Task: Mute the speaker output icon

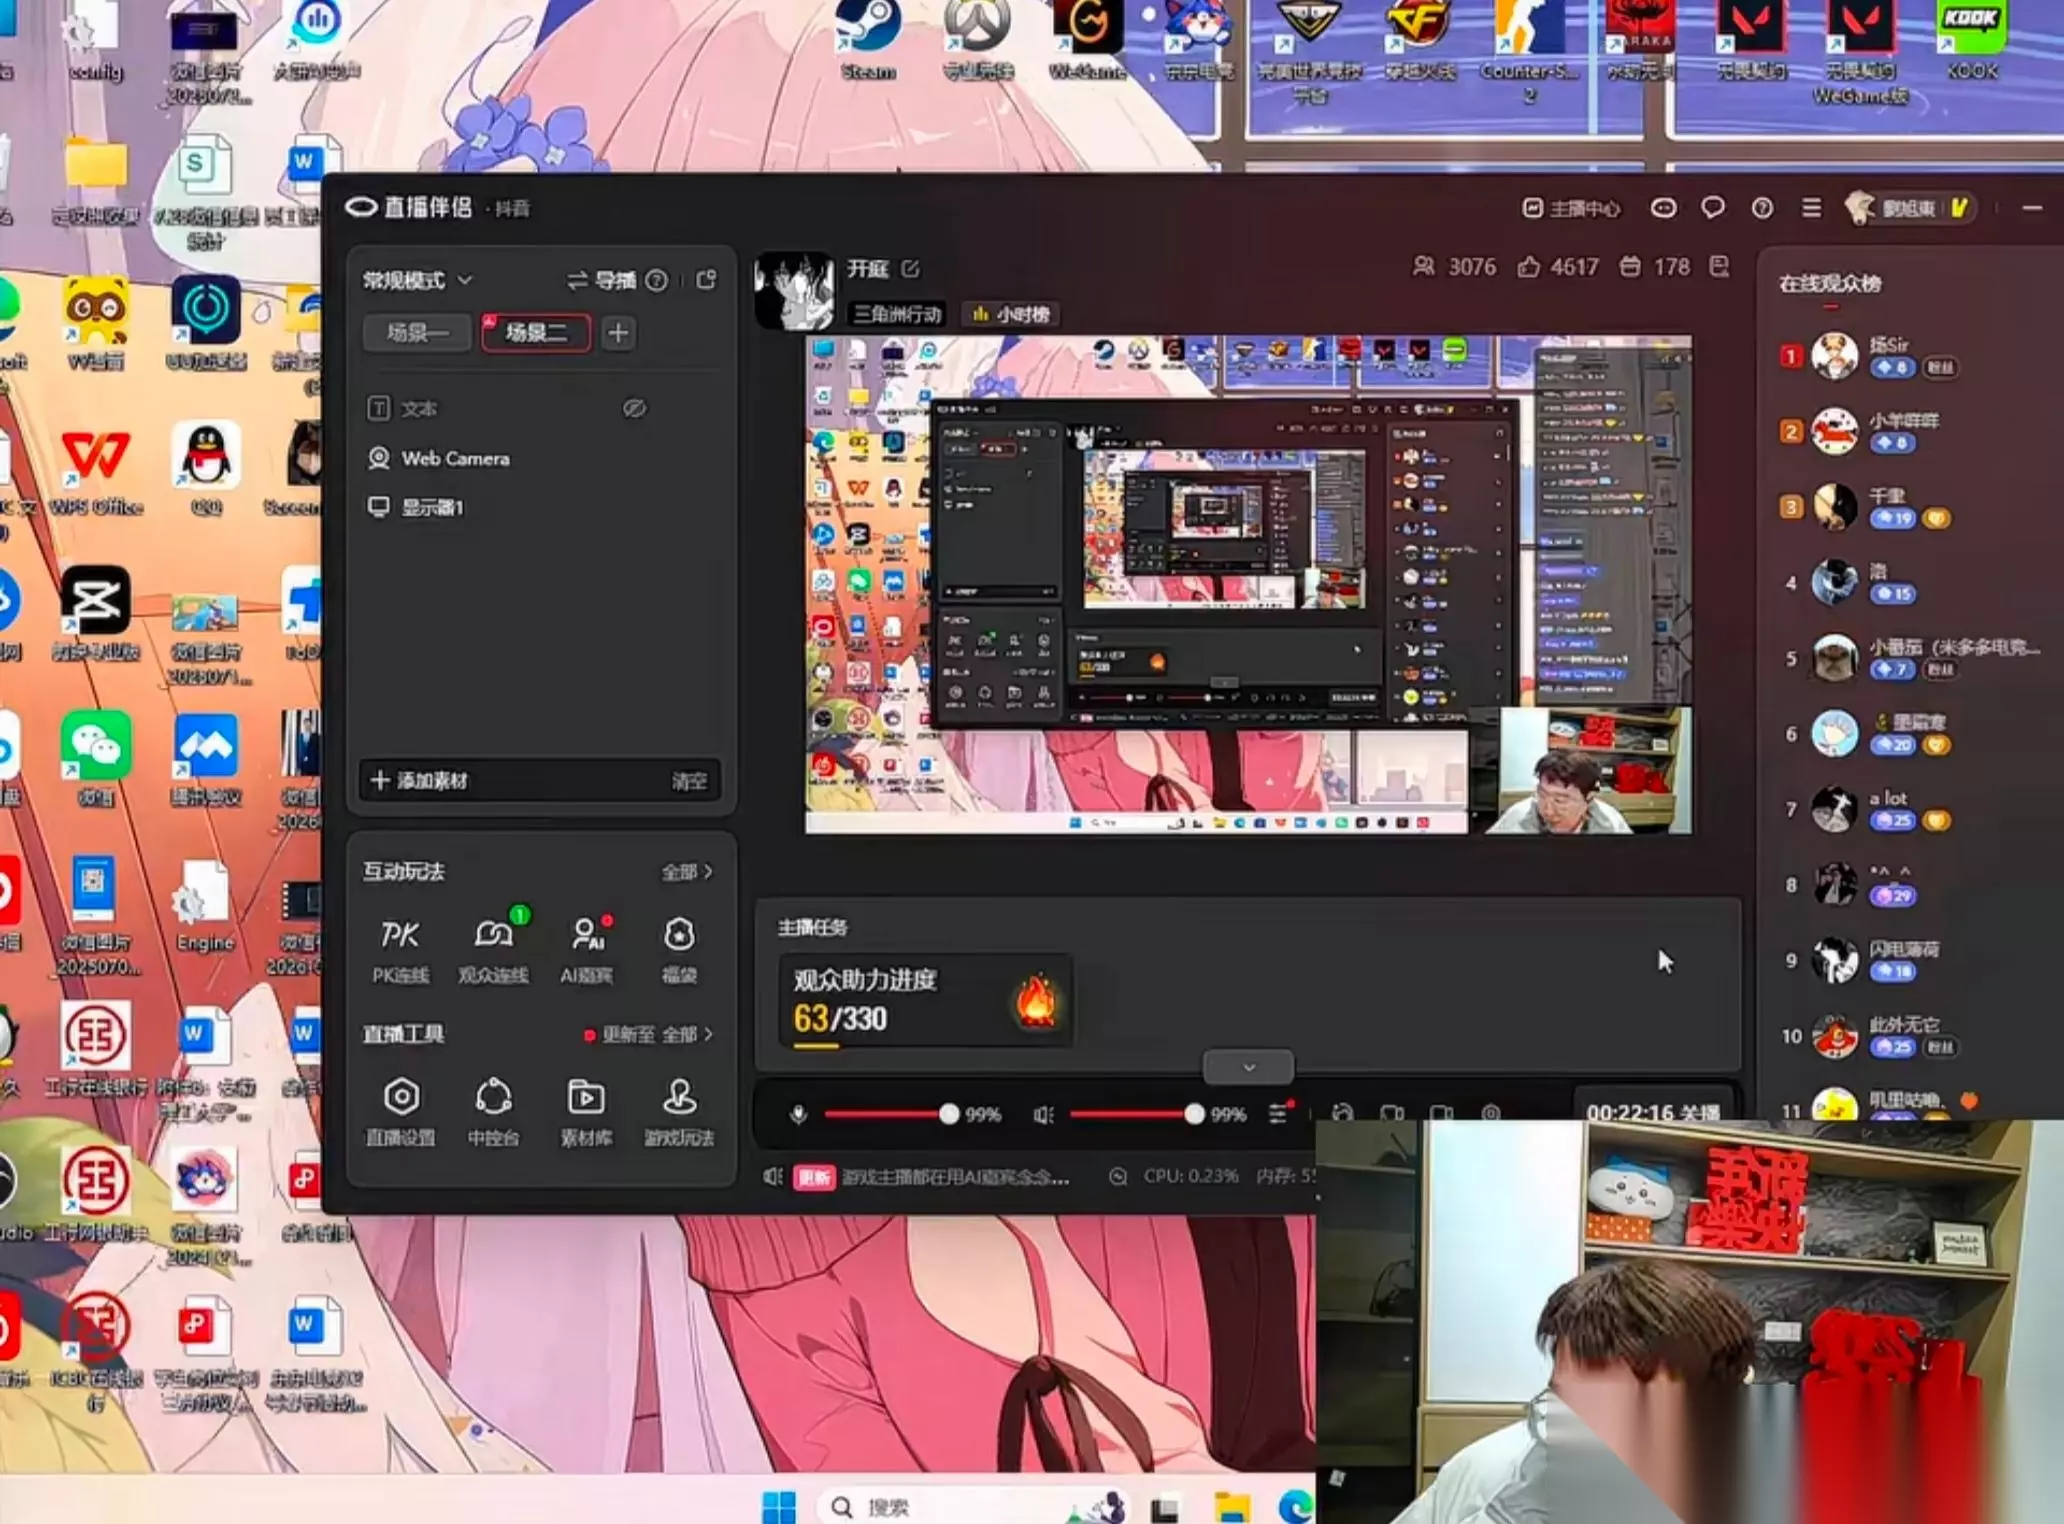Action: click(x=1043, y=1114)
